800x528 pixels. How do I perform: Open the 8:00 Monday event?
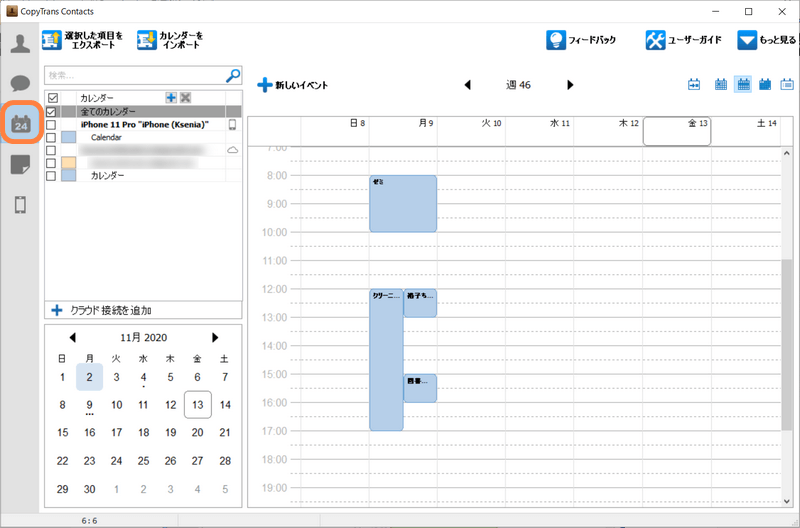click(403, 204)
